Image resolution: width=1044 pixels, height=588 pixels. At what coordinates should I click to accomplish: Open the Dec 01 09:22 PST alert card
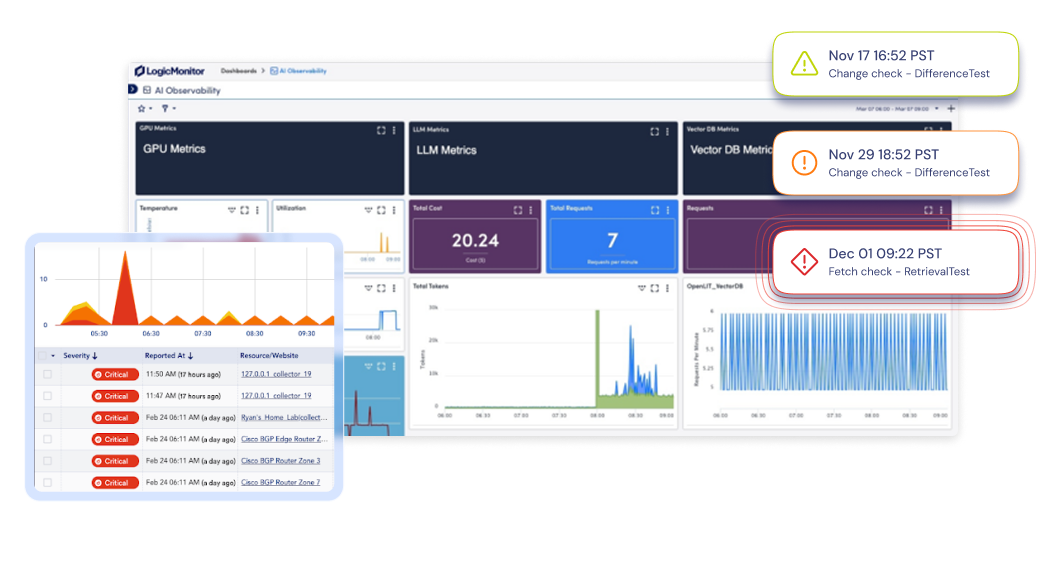(896, 262)
